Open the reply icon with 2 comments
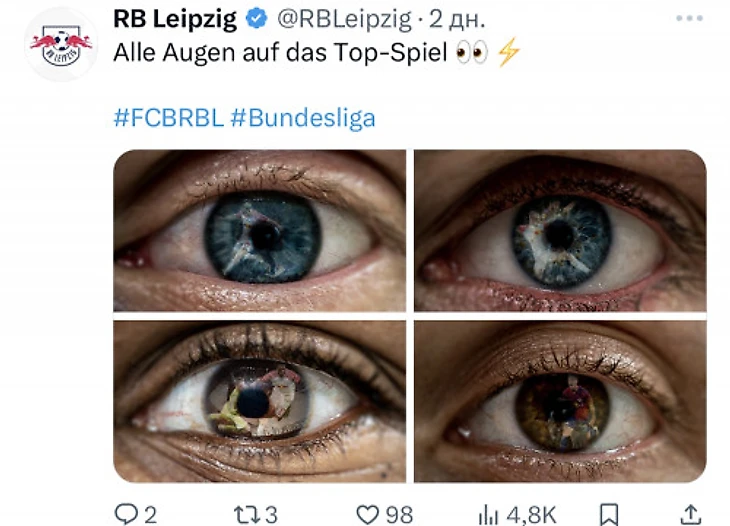730x526 pixels. [x=126, y=514]
